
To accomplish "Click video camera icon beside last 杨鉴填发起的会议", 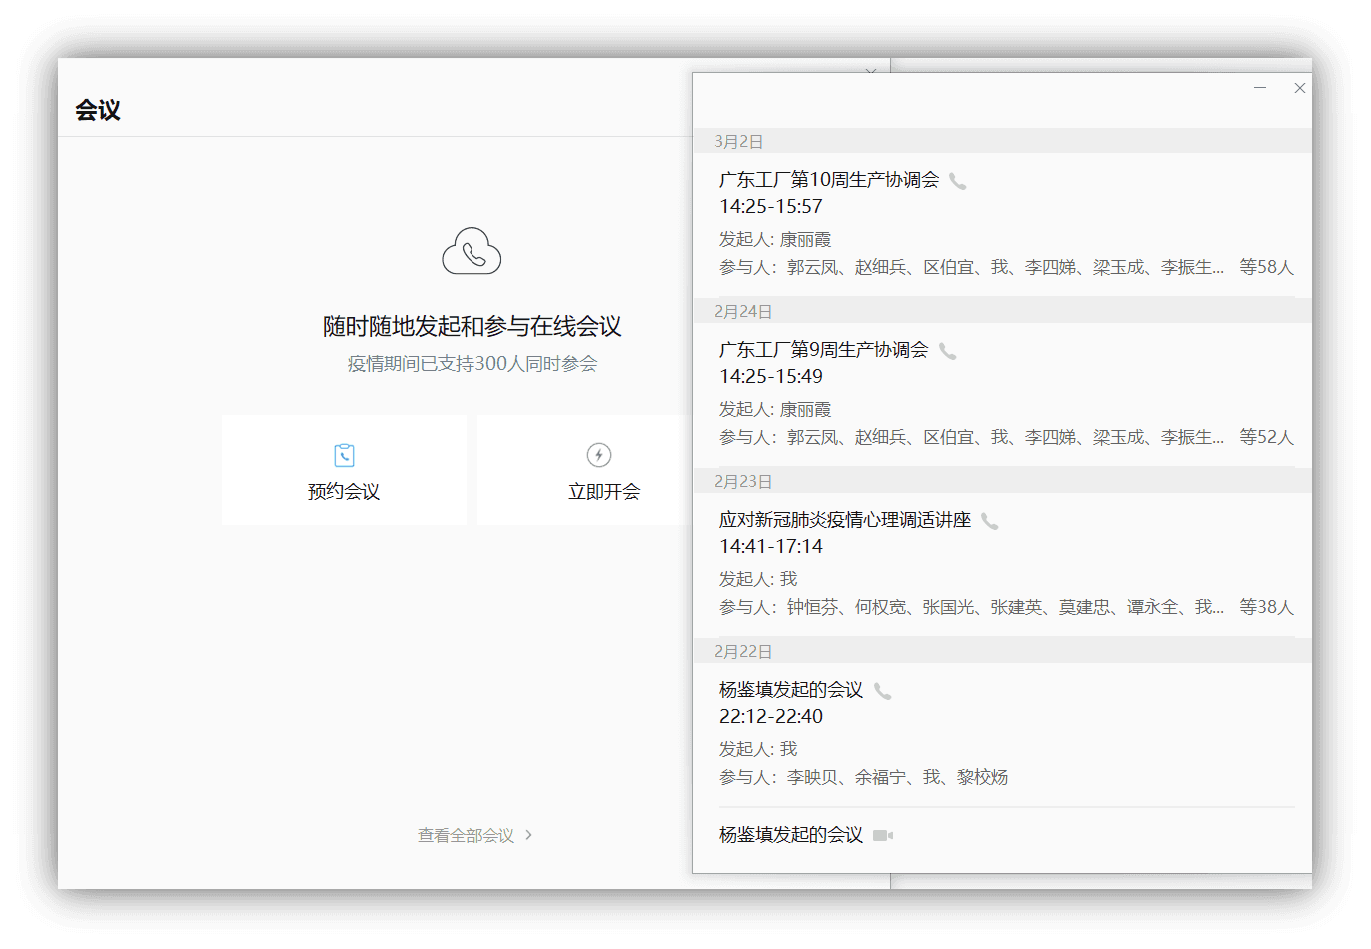I will pyautogui.click(x=882, y=835).
